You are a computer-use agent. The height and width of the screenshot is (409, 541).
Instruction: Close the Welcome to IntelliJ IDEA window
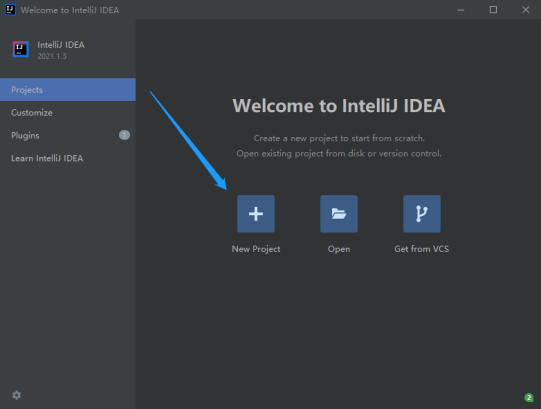click(525, 10)
